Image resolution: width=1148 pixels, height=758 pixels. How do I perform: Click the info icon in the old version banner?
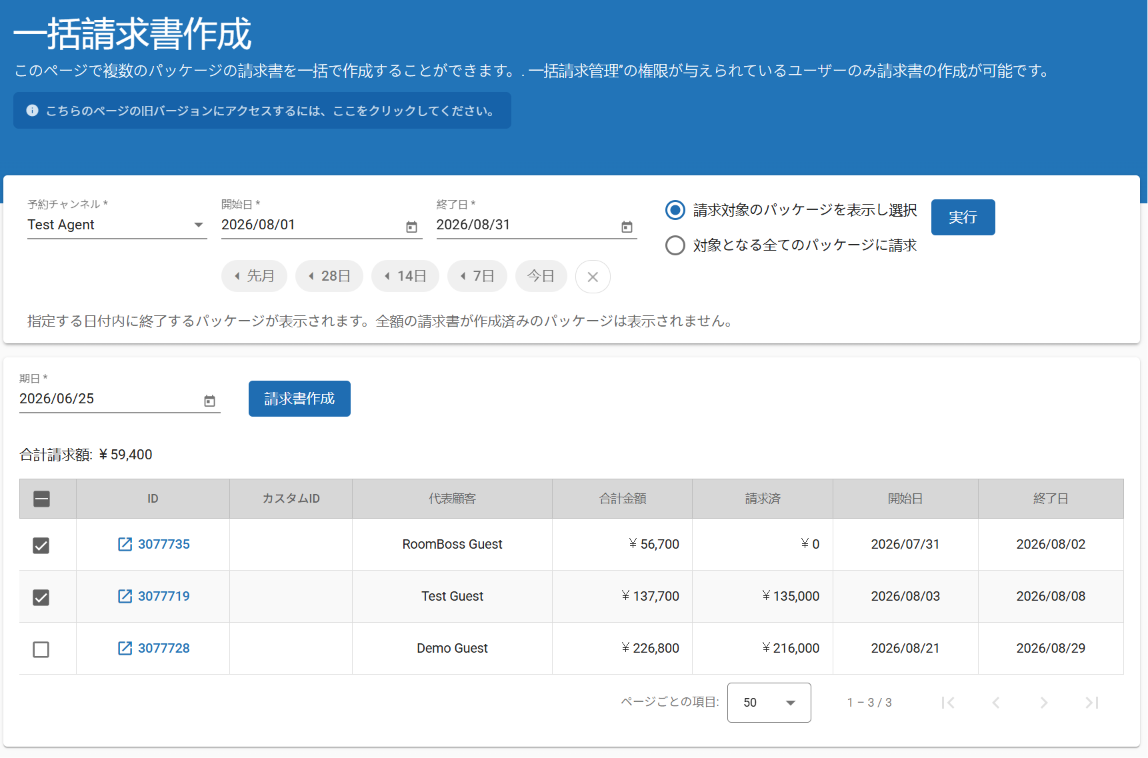click(32, 111)
